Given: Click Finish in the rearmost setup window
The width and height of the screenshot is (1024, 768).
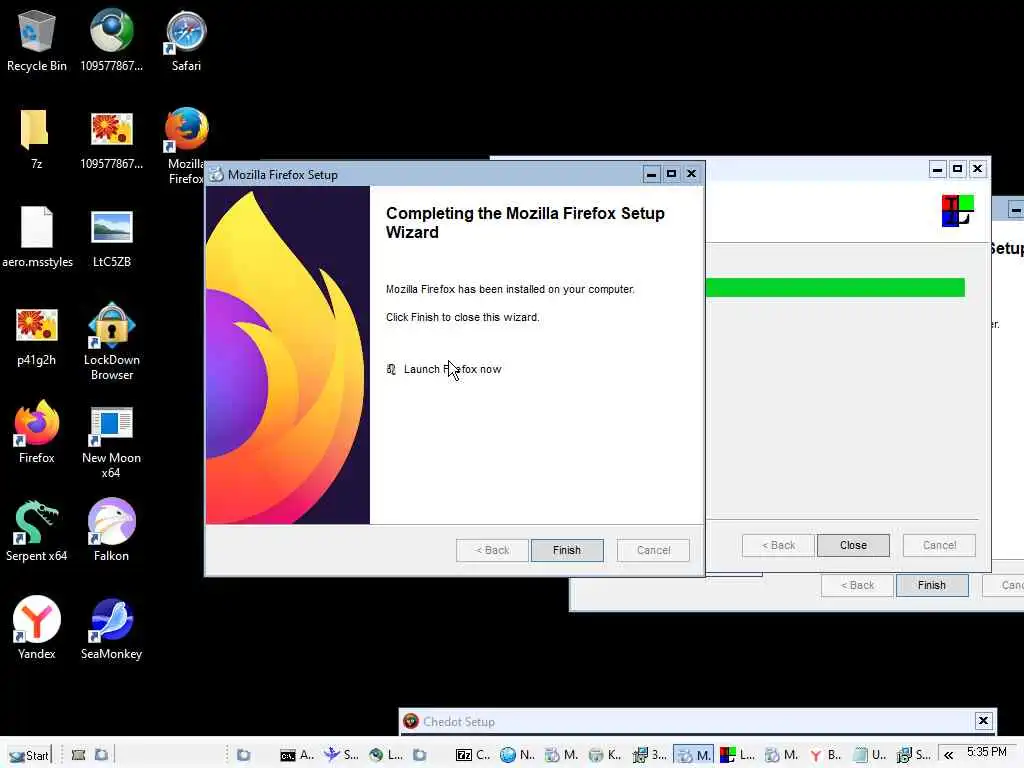Looking at the screenshot, I should pos(932,586).
